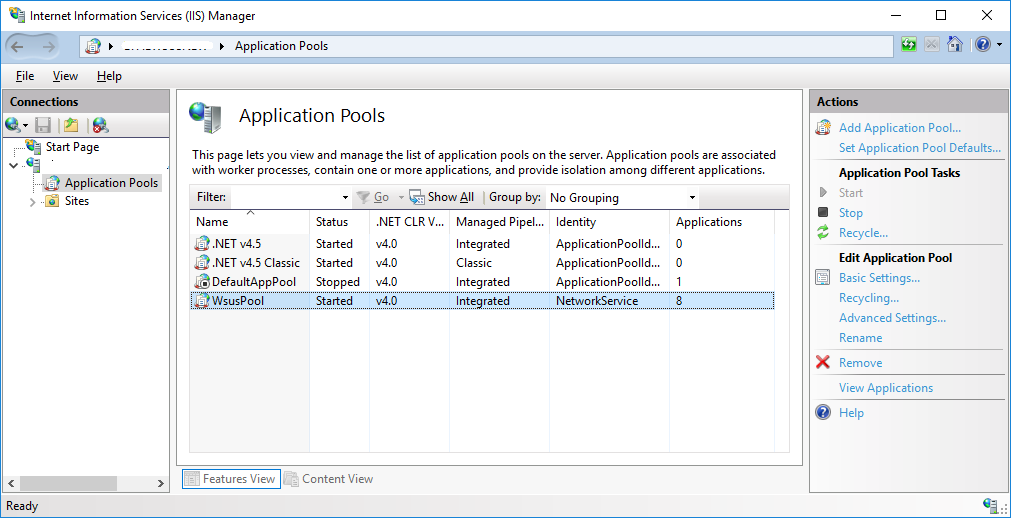The image size is (1011, 518).
Task: Click the .NET v4.5 pool icon
Action: 202,244
